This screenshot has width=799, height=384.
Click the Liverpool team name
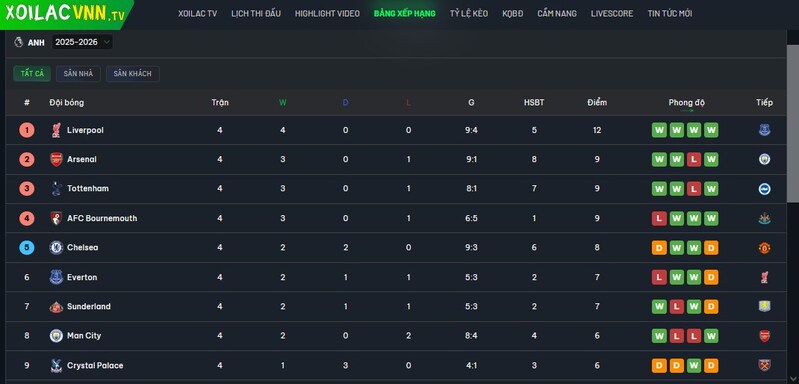85,130
